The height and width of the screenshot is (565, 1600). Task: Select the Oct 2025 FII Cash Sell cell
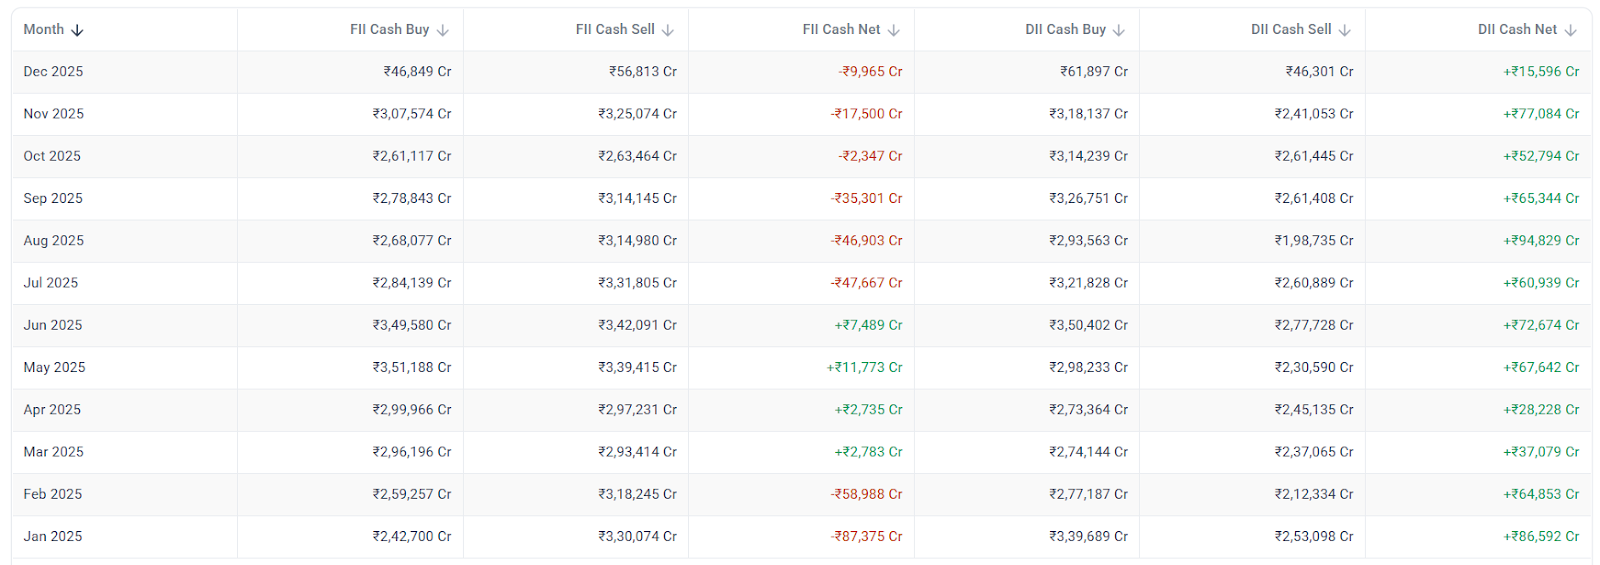[637, 157]
